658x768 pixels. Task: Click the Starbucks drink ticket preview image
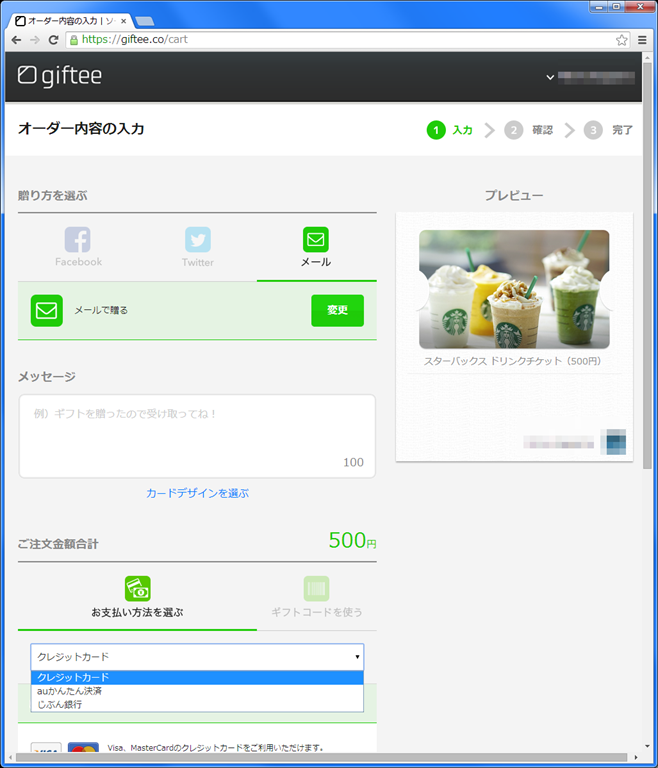tap(514, 289)
